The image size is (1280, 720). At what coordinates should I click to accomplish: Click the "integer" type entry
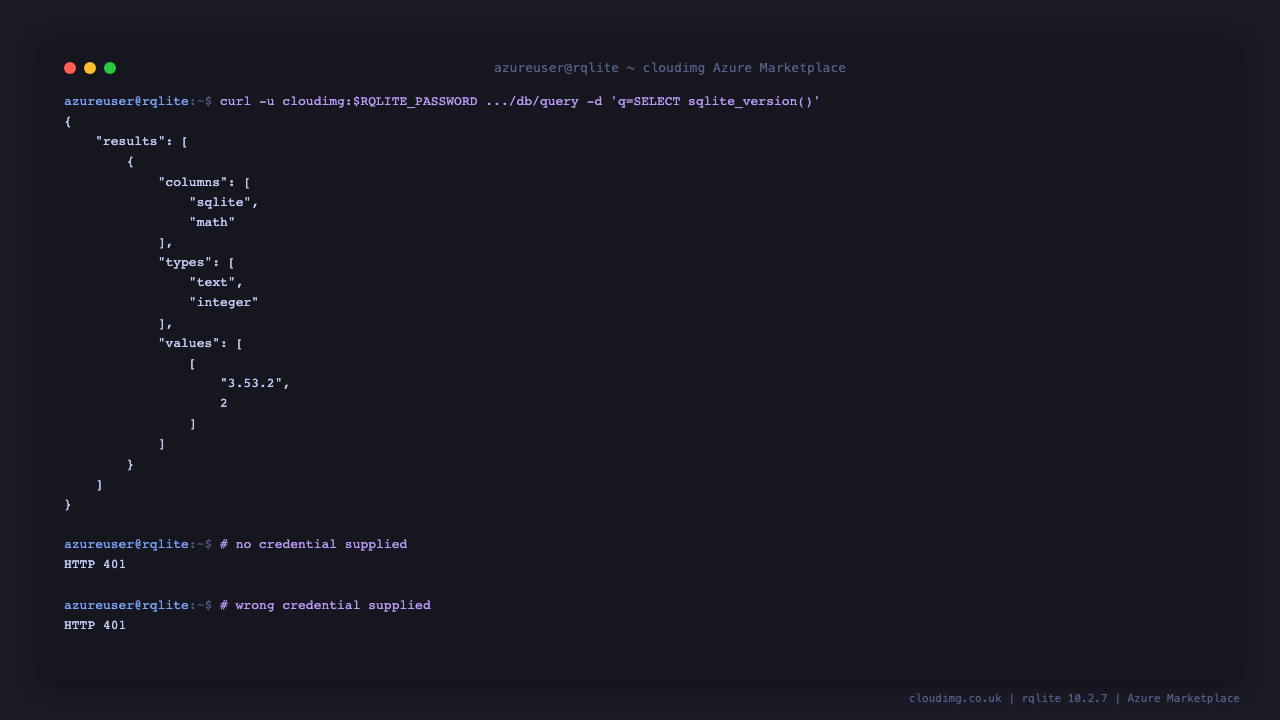pos(224,302)
